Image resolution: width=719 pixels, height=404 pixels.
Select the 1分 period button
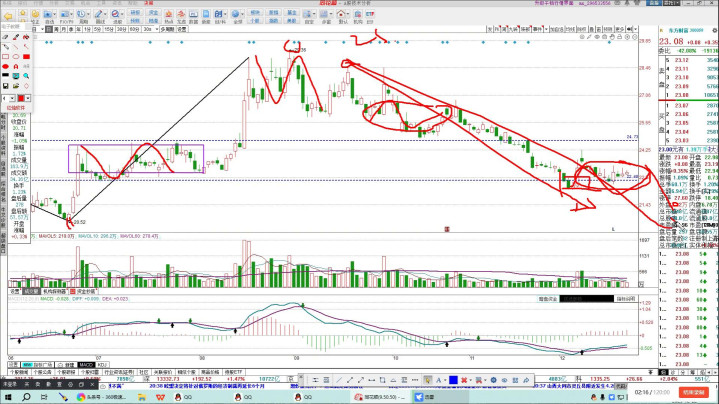point(87,29)
